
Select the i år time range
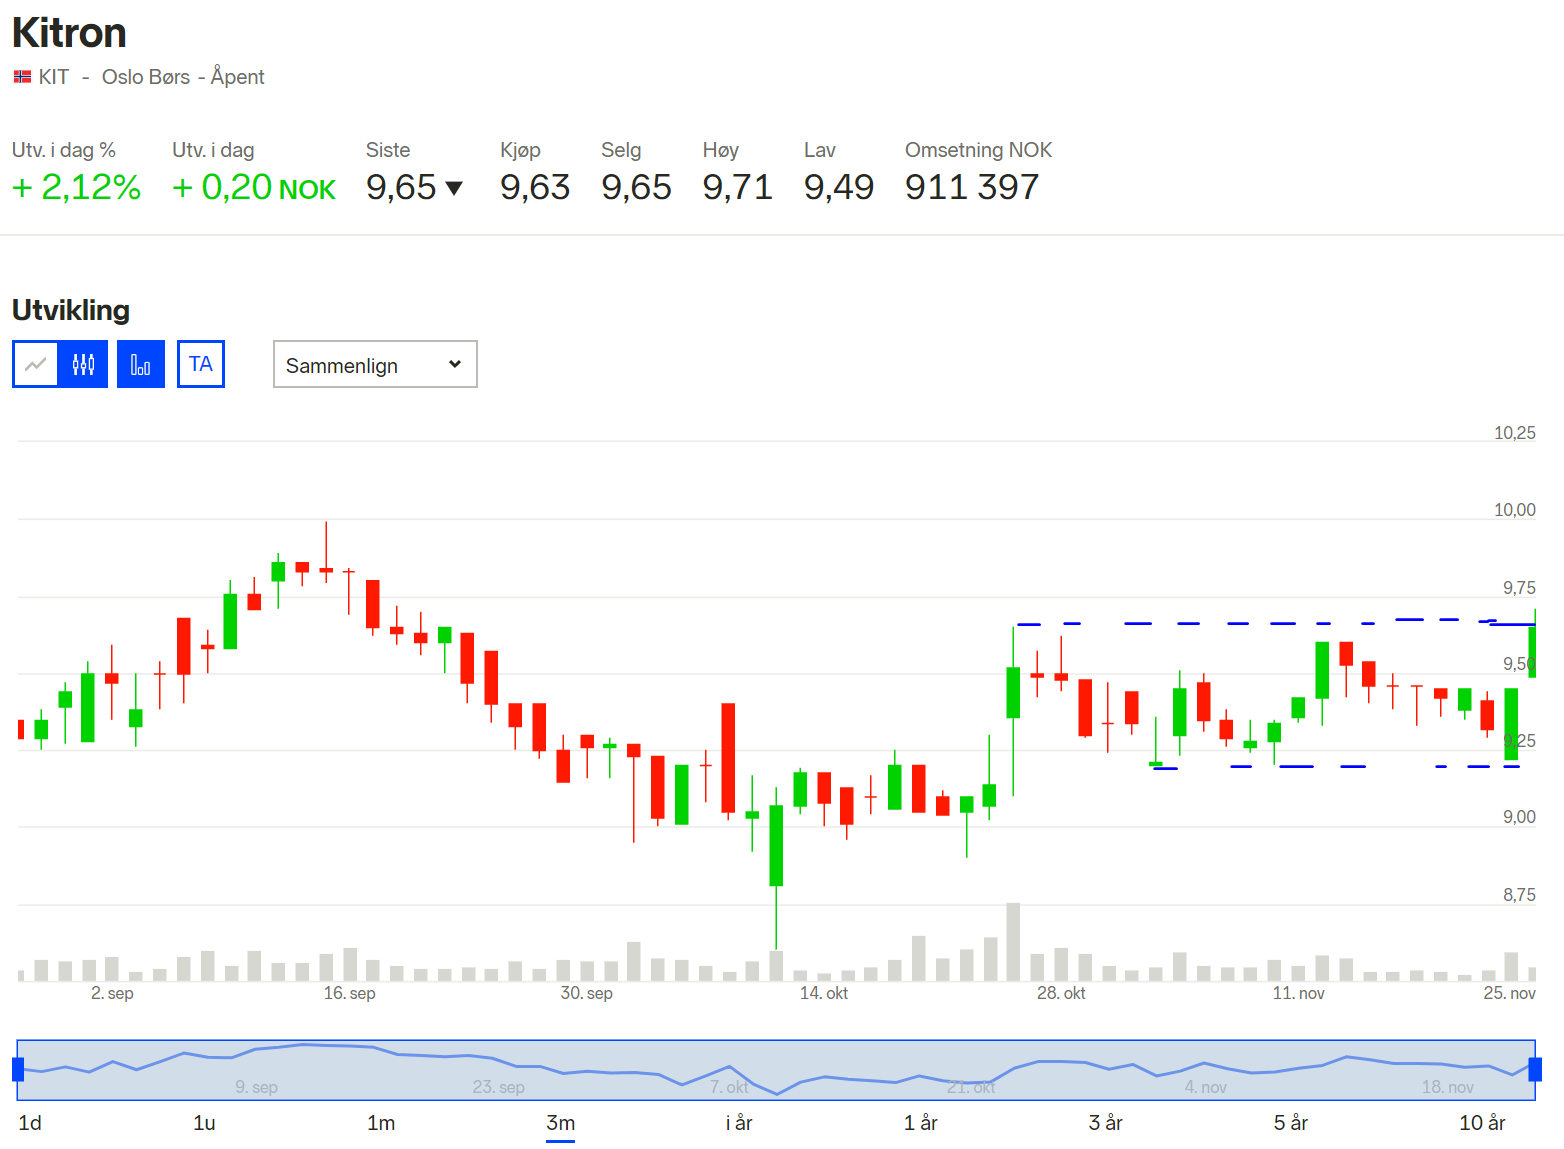click(739, 1123)
